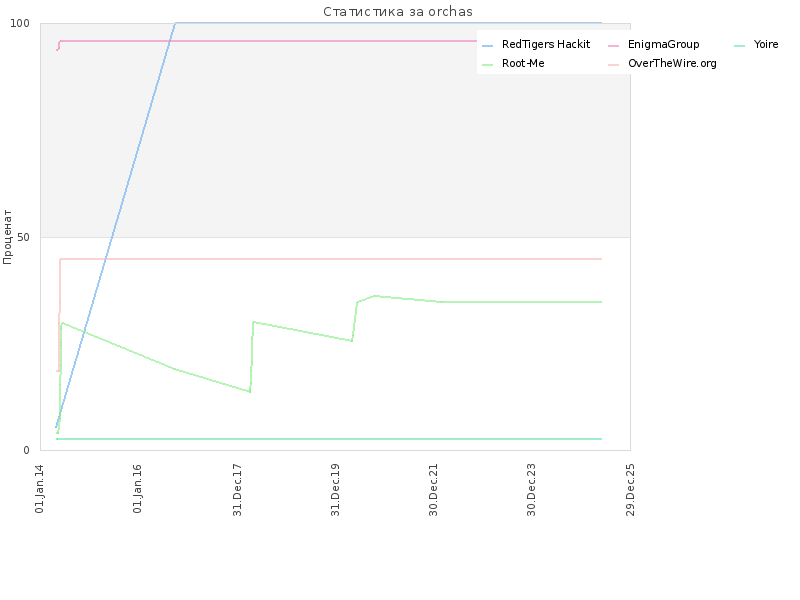Click the Yoire teal legend swatch
Image resolution: width=800 pixels, height=600 pixels.
click(740, 46)
